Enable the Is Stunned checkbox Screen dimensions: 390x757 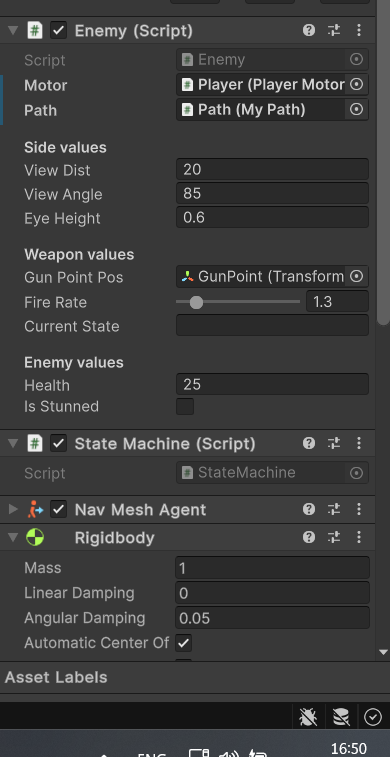[185, 407]
